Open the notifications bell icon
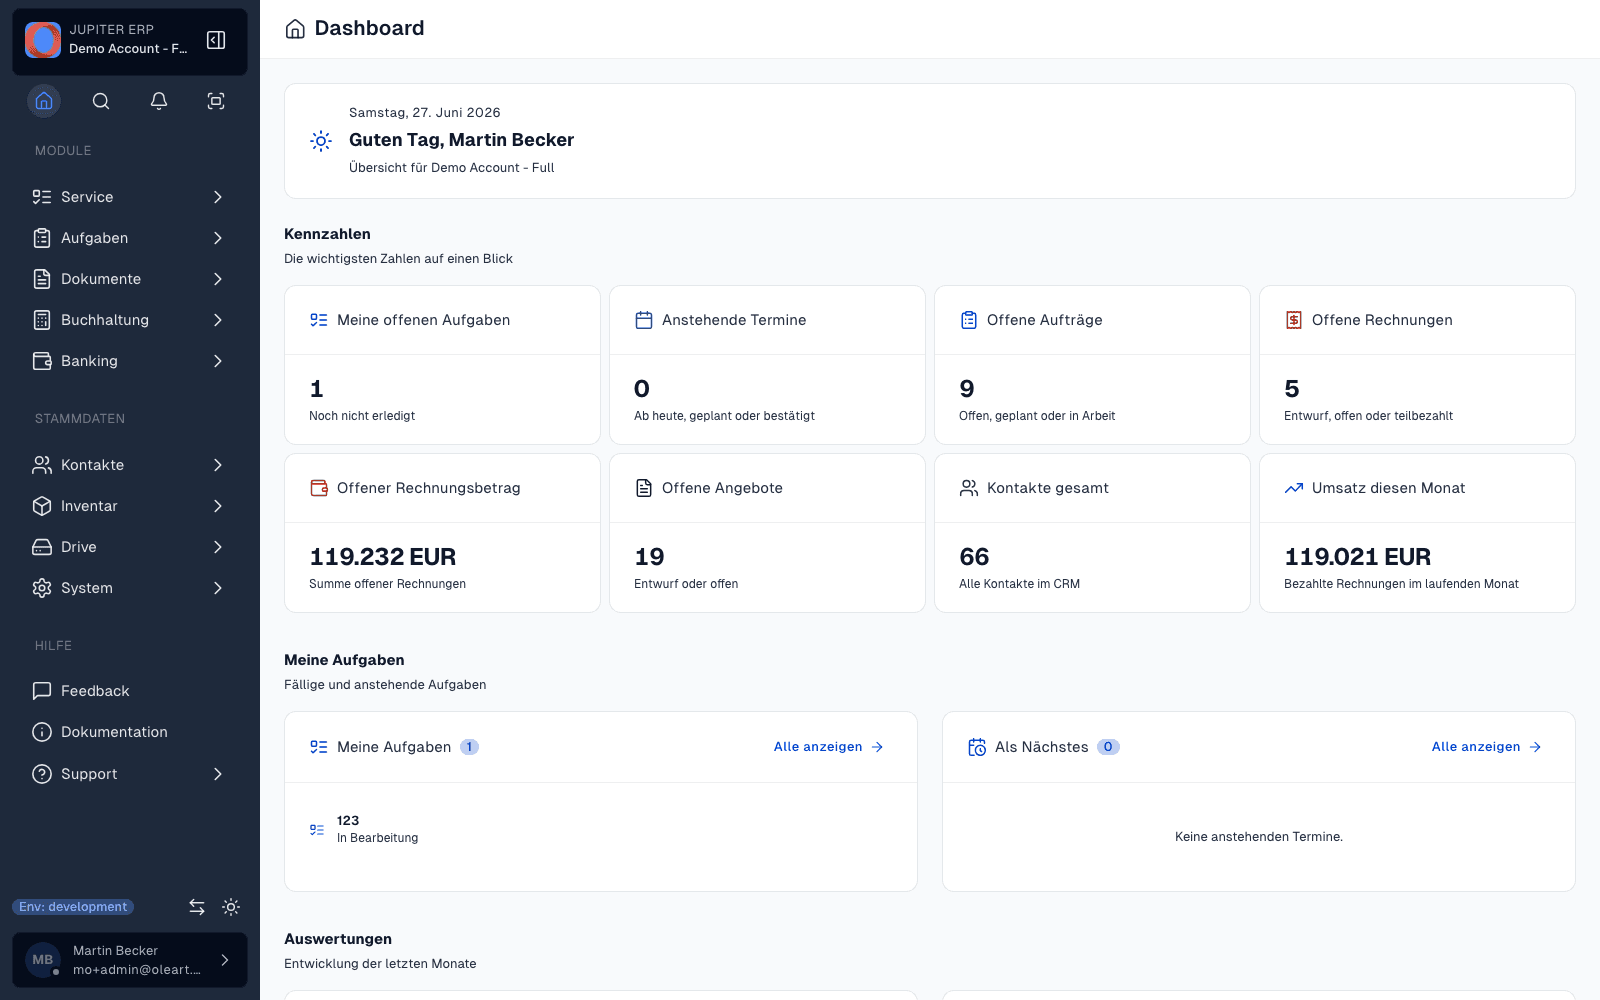Image resolution: width=1600 pixels, height=1000 pixels. (x=159, y=101)
